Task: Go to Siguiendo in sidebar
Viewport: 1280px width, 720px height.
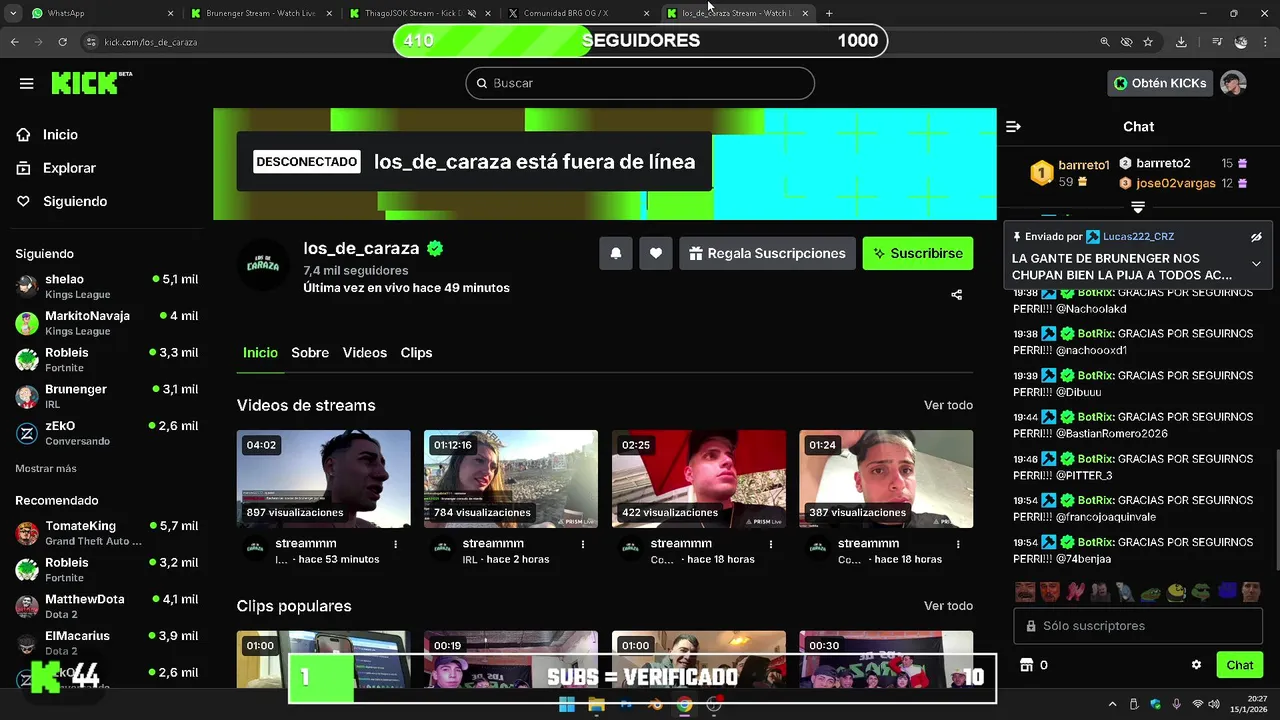Action: [x=75, y=201]
